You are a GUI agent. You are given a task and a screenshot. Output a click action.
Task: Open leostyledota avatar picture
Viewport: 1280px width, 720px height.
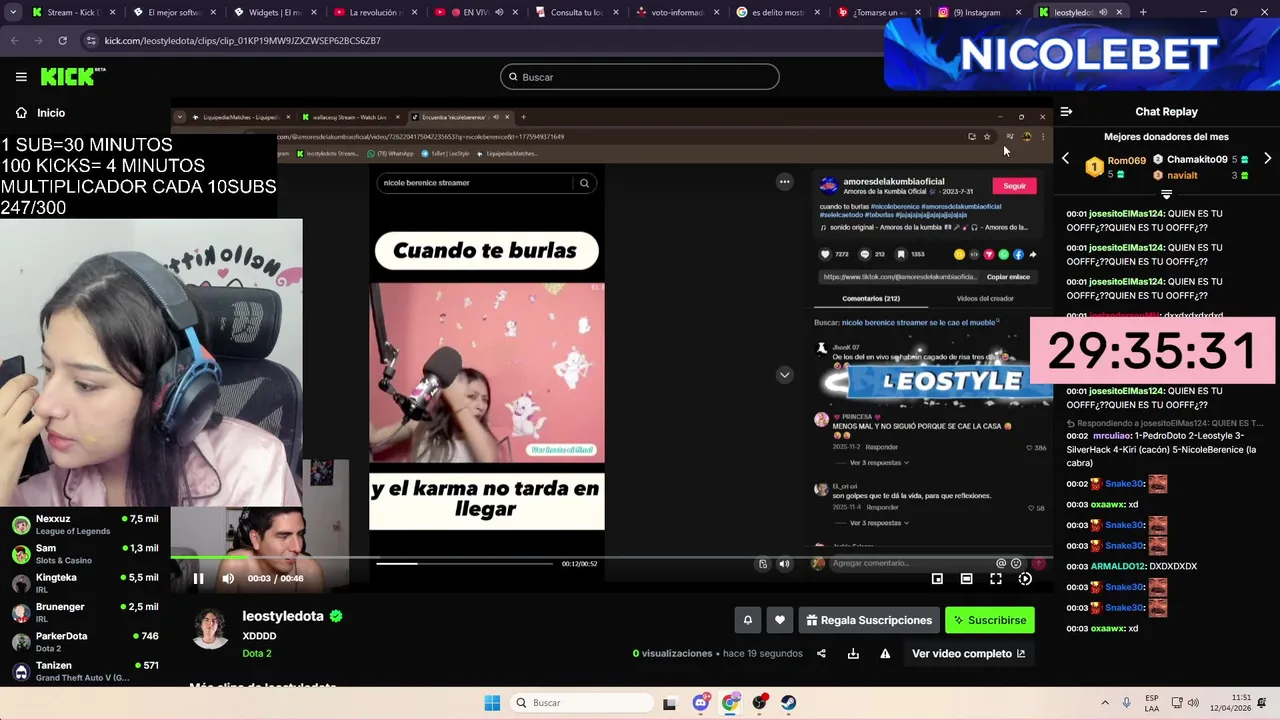click(x=210, y=628)
